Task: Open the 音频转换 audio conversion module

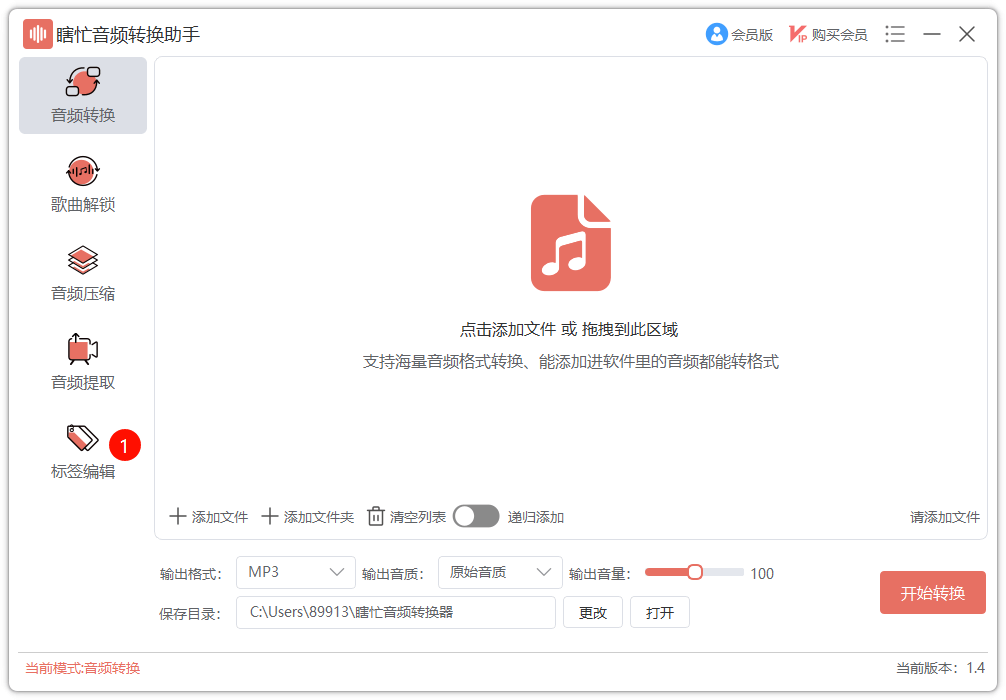Action: point(83,96)
